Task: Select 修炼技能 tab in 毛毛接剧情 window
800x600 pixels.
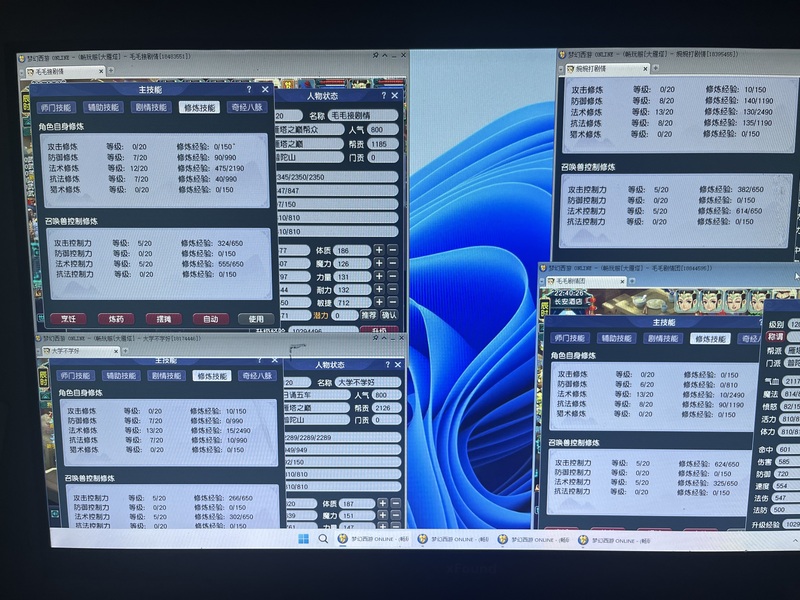Action: coord(199,108)
